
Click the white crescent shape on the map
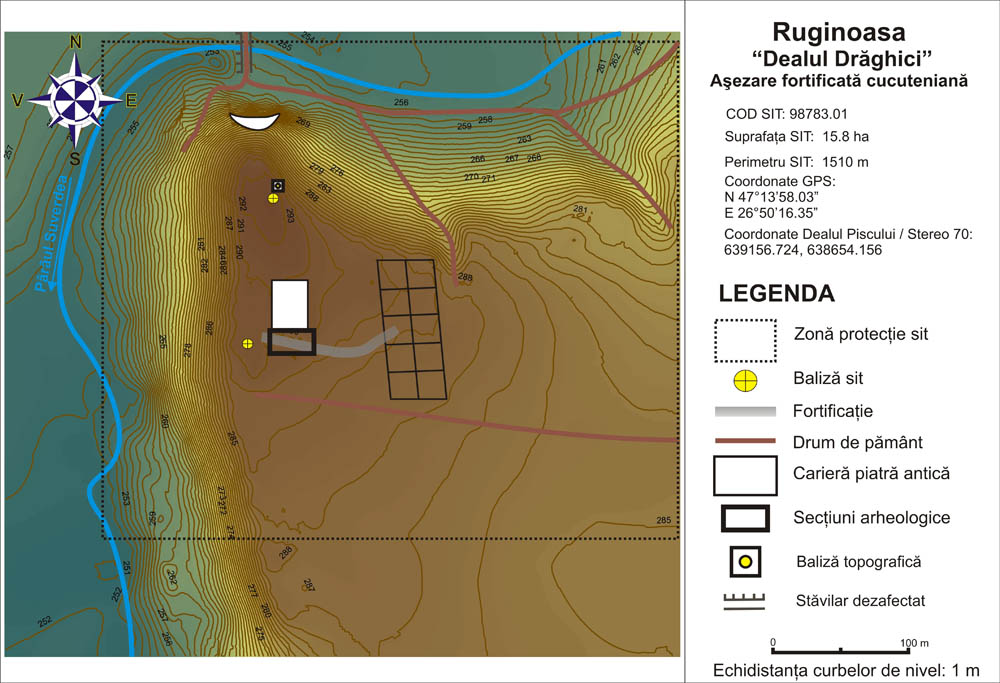click(253, 122)
